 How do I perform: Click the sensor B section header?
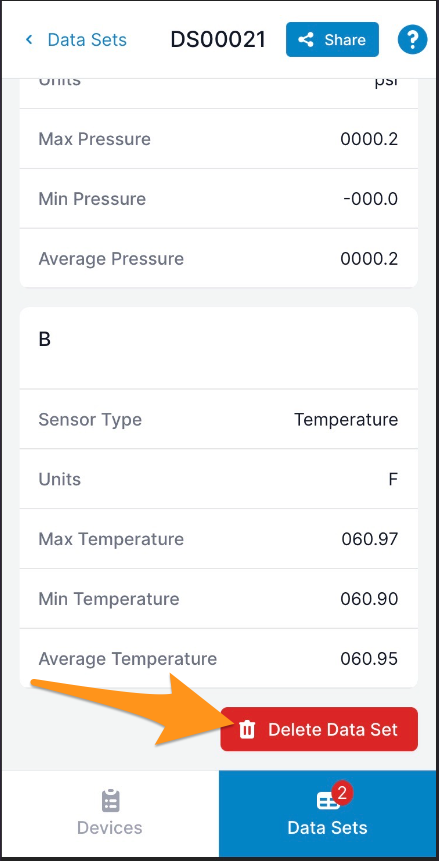point(219,348)
